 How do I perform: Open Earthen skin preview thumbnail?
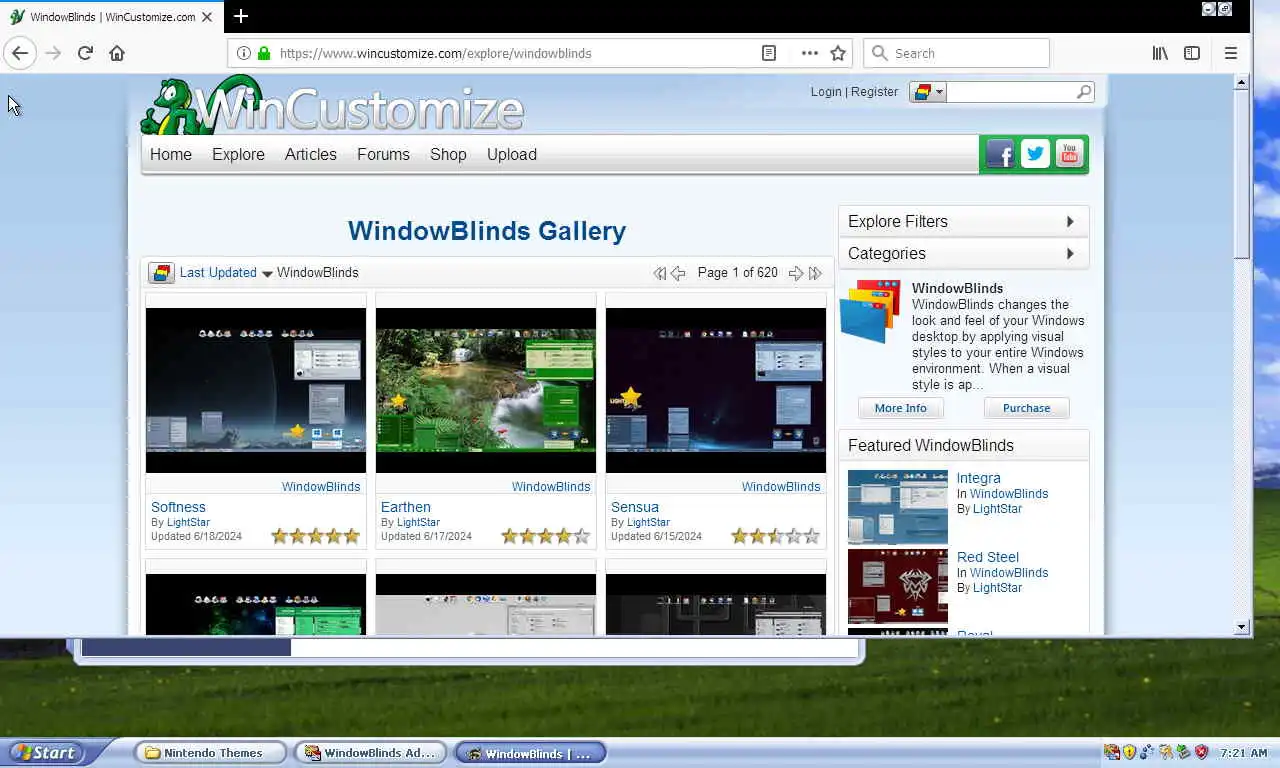click(486, 390)
